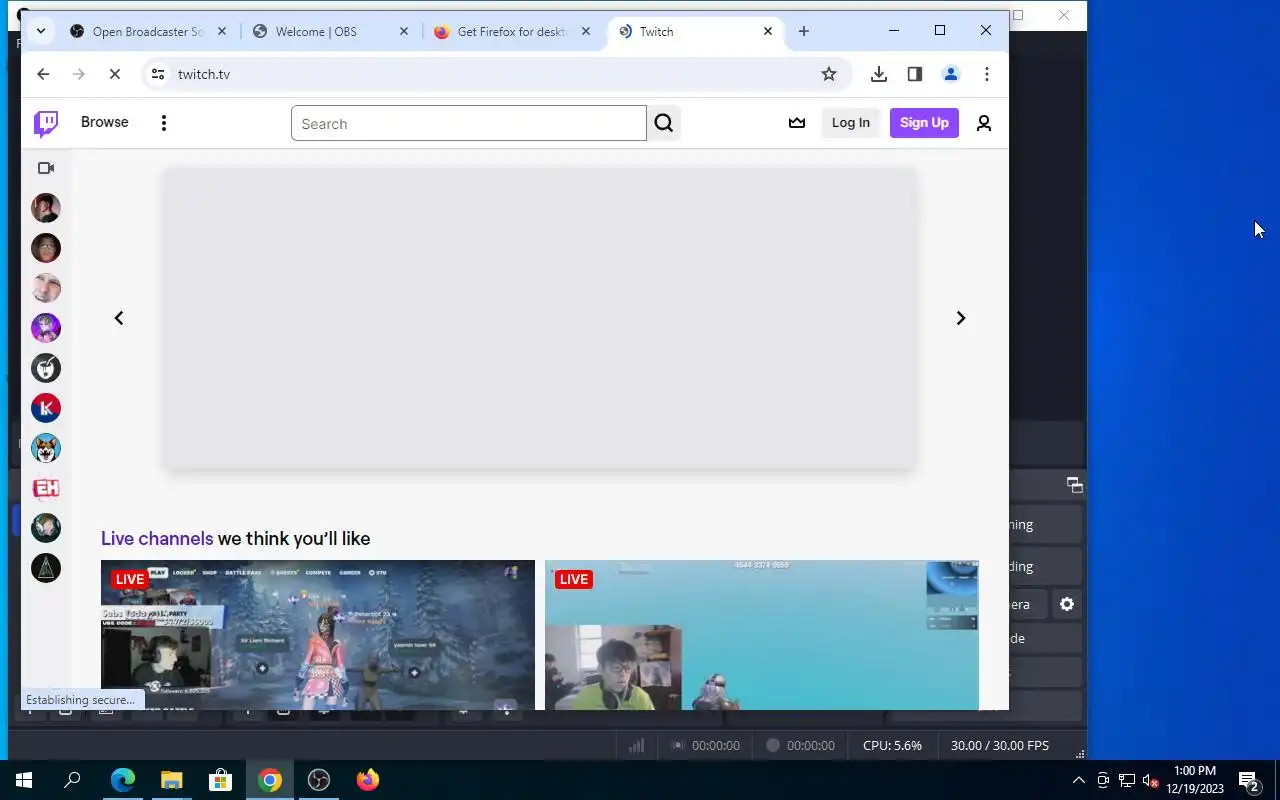Open the red and blue K channel avatar
The height and width of the screenshot is (800, 1280).
[x=46, y=408]
